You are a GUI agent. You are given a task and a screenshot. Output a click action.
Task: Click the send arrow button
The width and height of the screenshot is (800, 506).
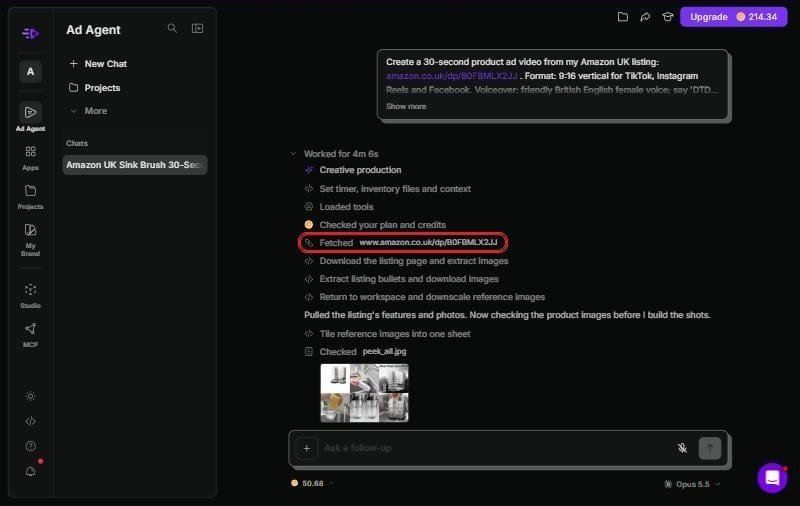coord(710,448)
